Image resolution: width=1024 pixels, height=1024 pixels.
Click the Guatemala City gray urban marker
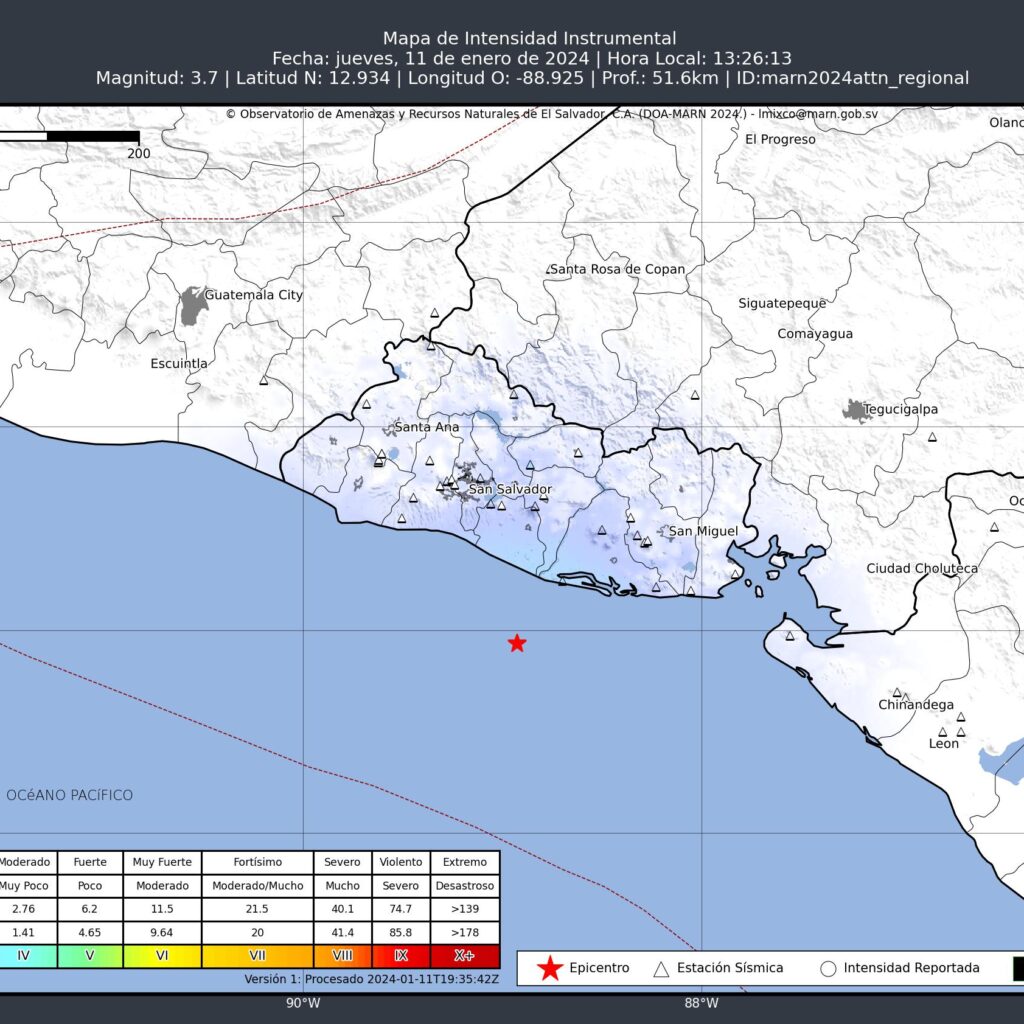tap(192, 305)
